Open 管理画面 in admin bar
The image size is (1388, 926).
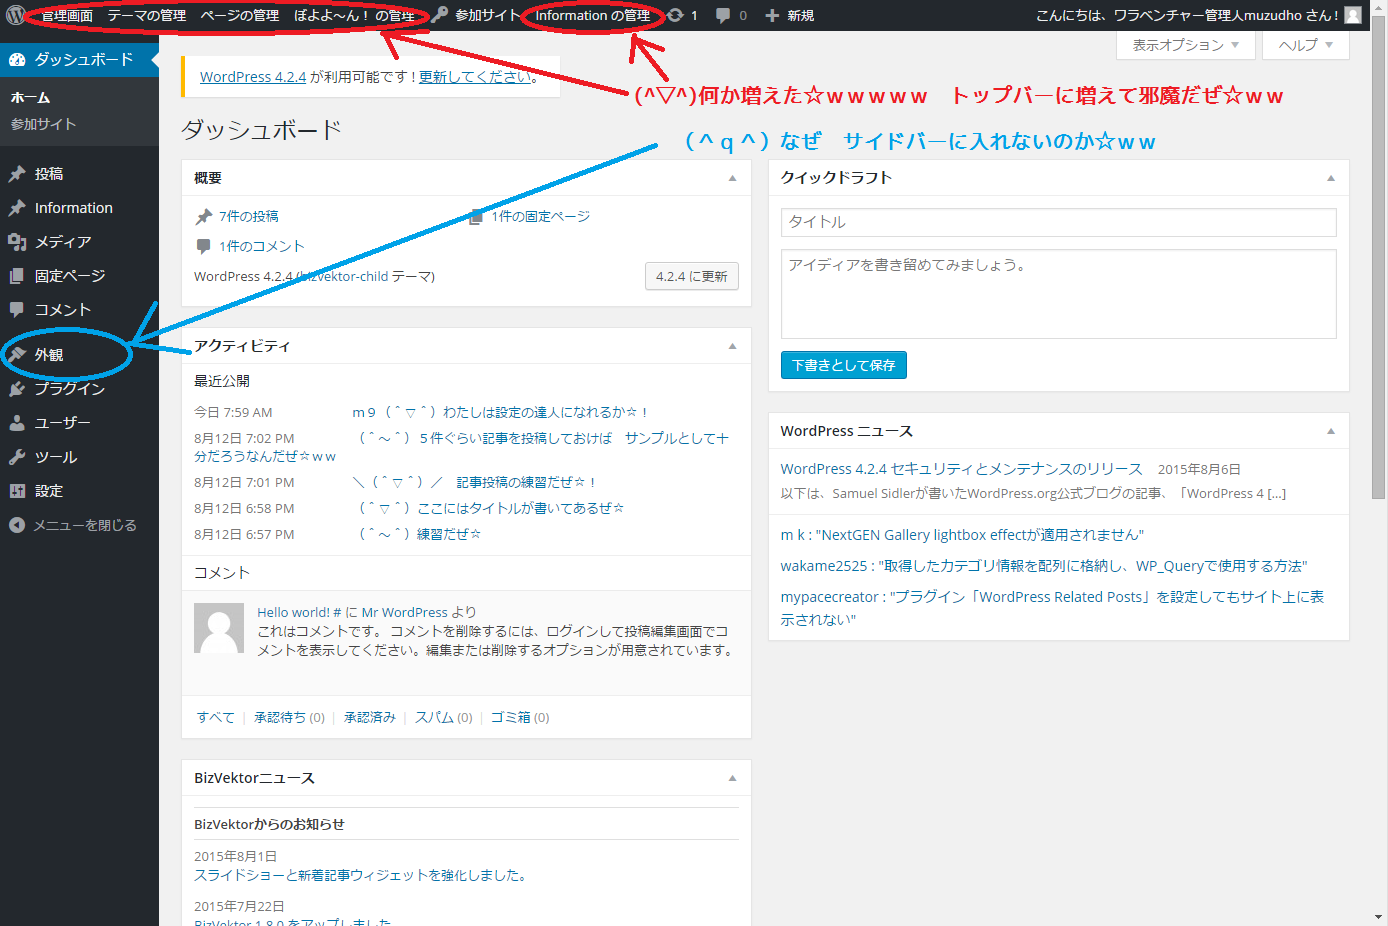tap(67, 16)
